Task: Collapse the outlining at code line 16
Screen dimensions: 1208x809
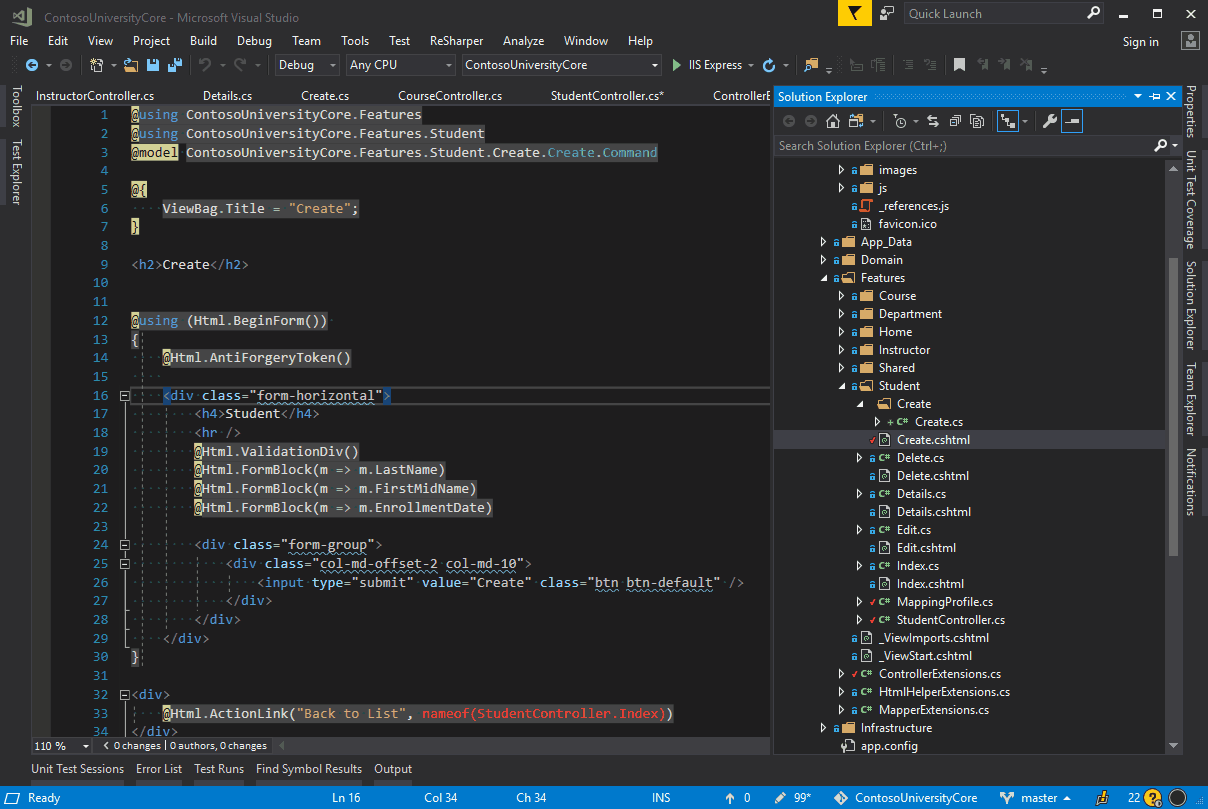Action: tap(125, 396)
